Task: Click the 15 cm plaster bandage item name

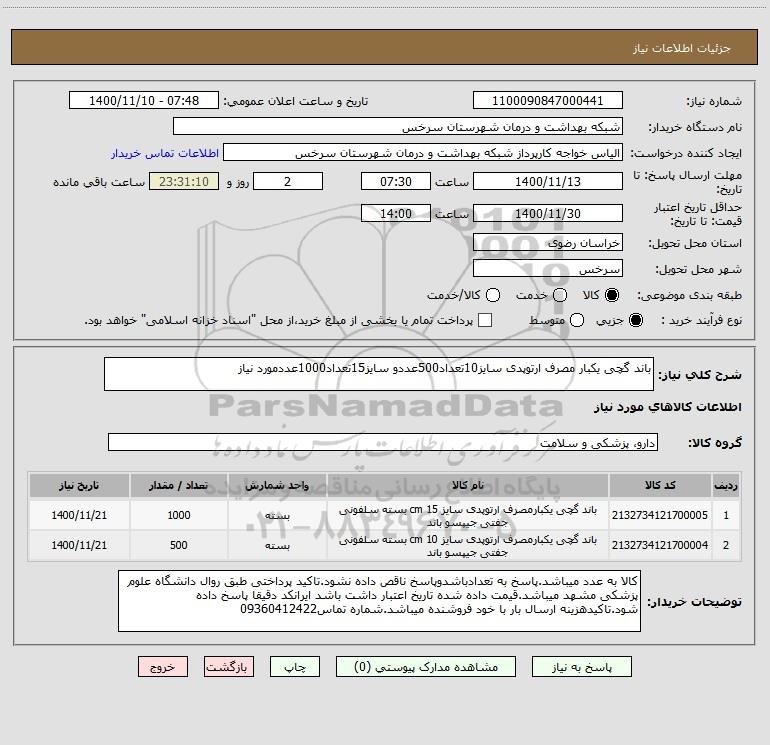Action: coord(468,516)
